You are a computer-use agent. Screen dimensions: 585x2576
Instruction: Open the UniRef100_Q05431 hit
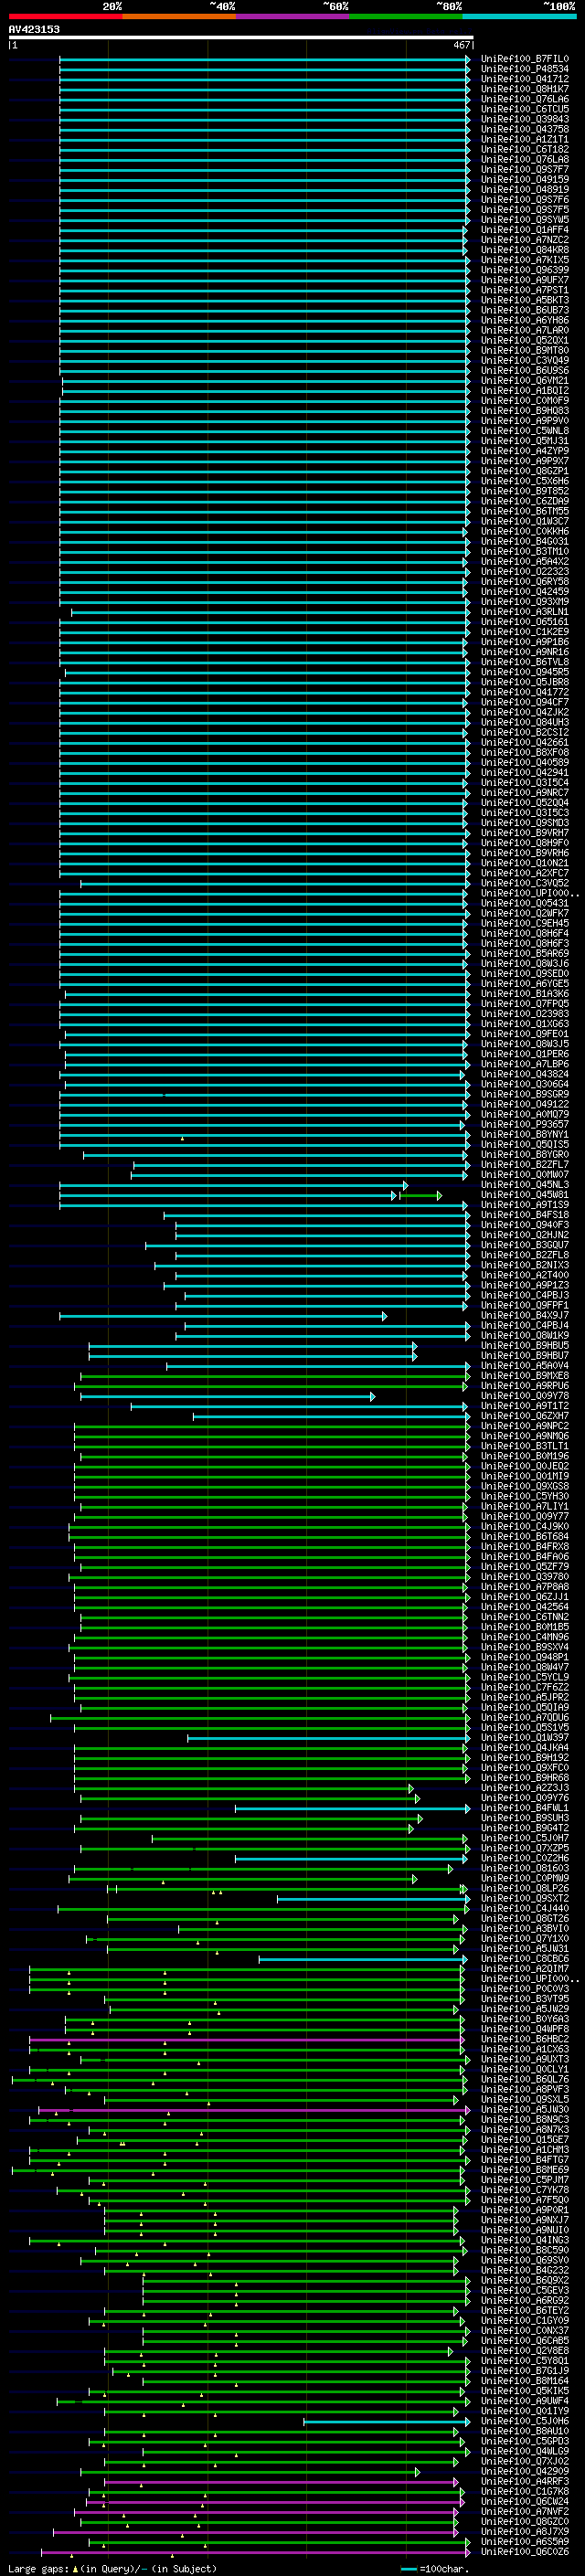click(524, 903)
